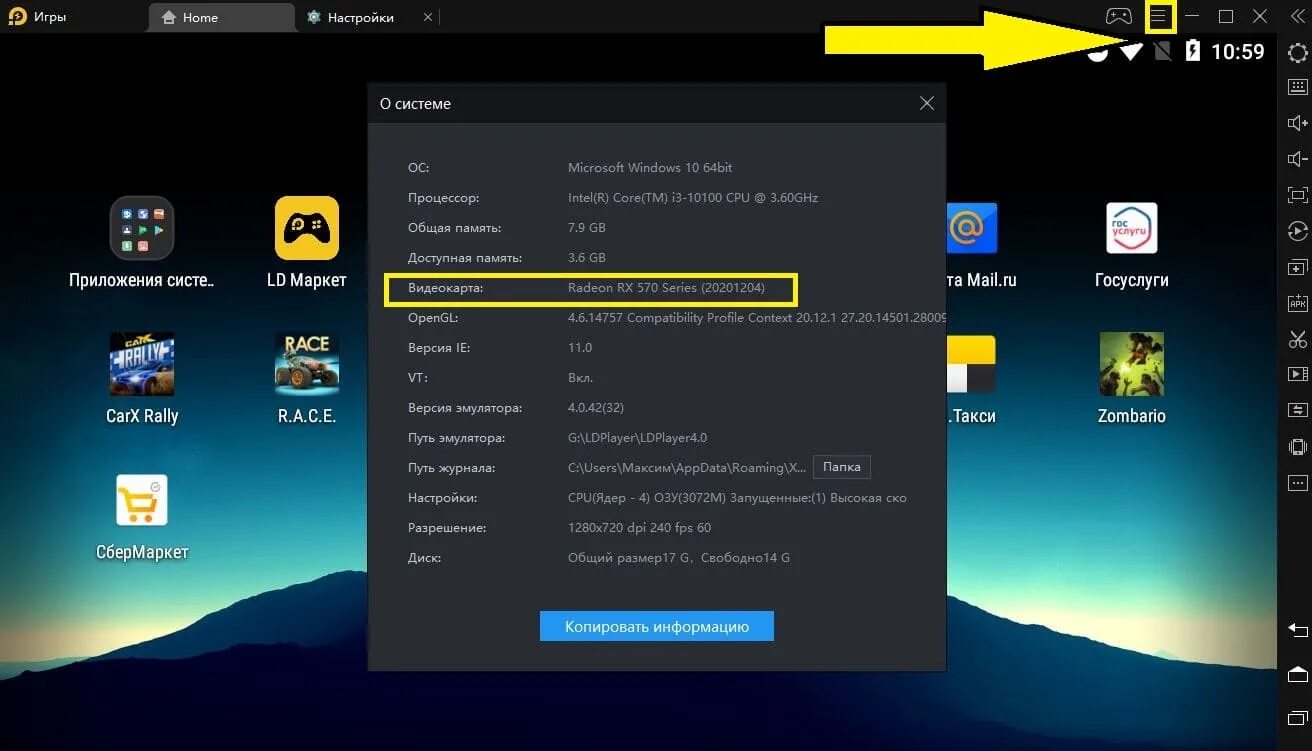Show more sidebar tools via three-dots icon
The width and height of the screenshot is (1312, 751).
(1298, 483)
